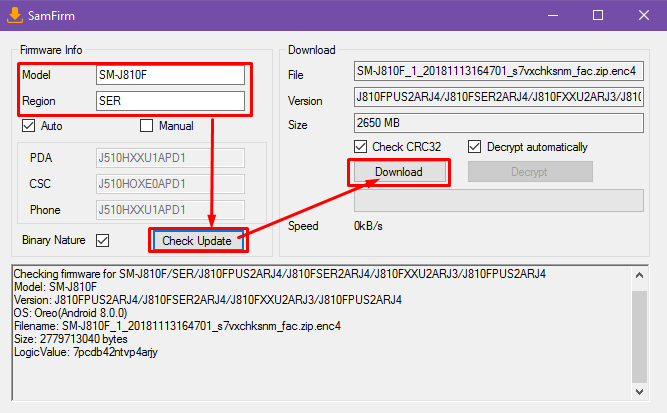Click the PDA field J510HXXU1APD1
Viewport: 667px width, 413px height.
pos(170,158)
